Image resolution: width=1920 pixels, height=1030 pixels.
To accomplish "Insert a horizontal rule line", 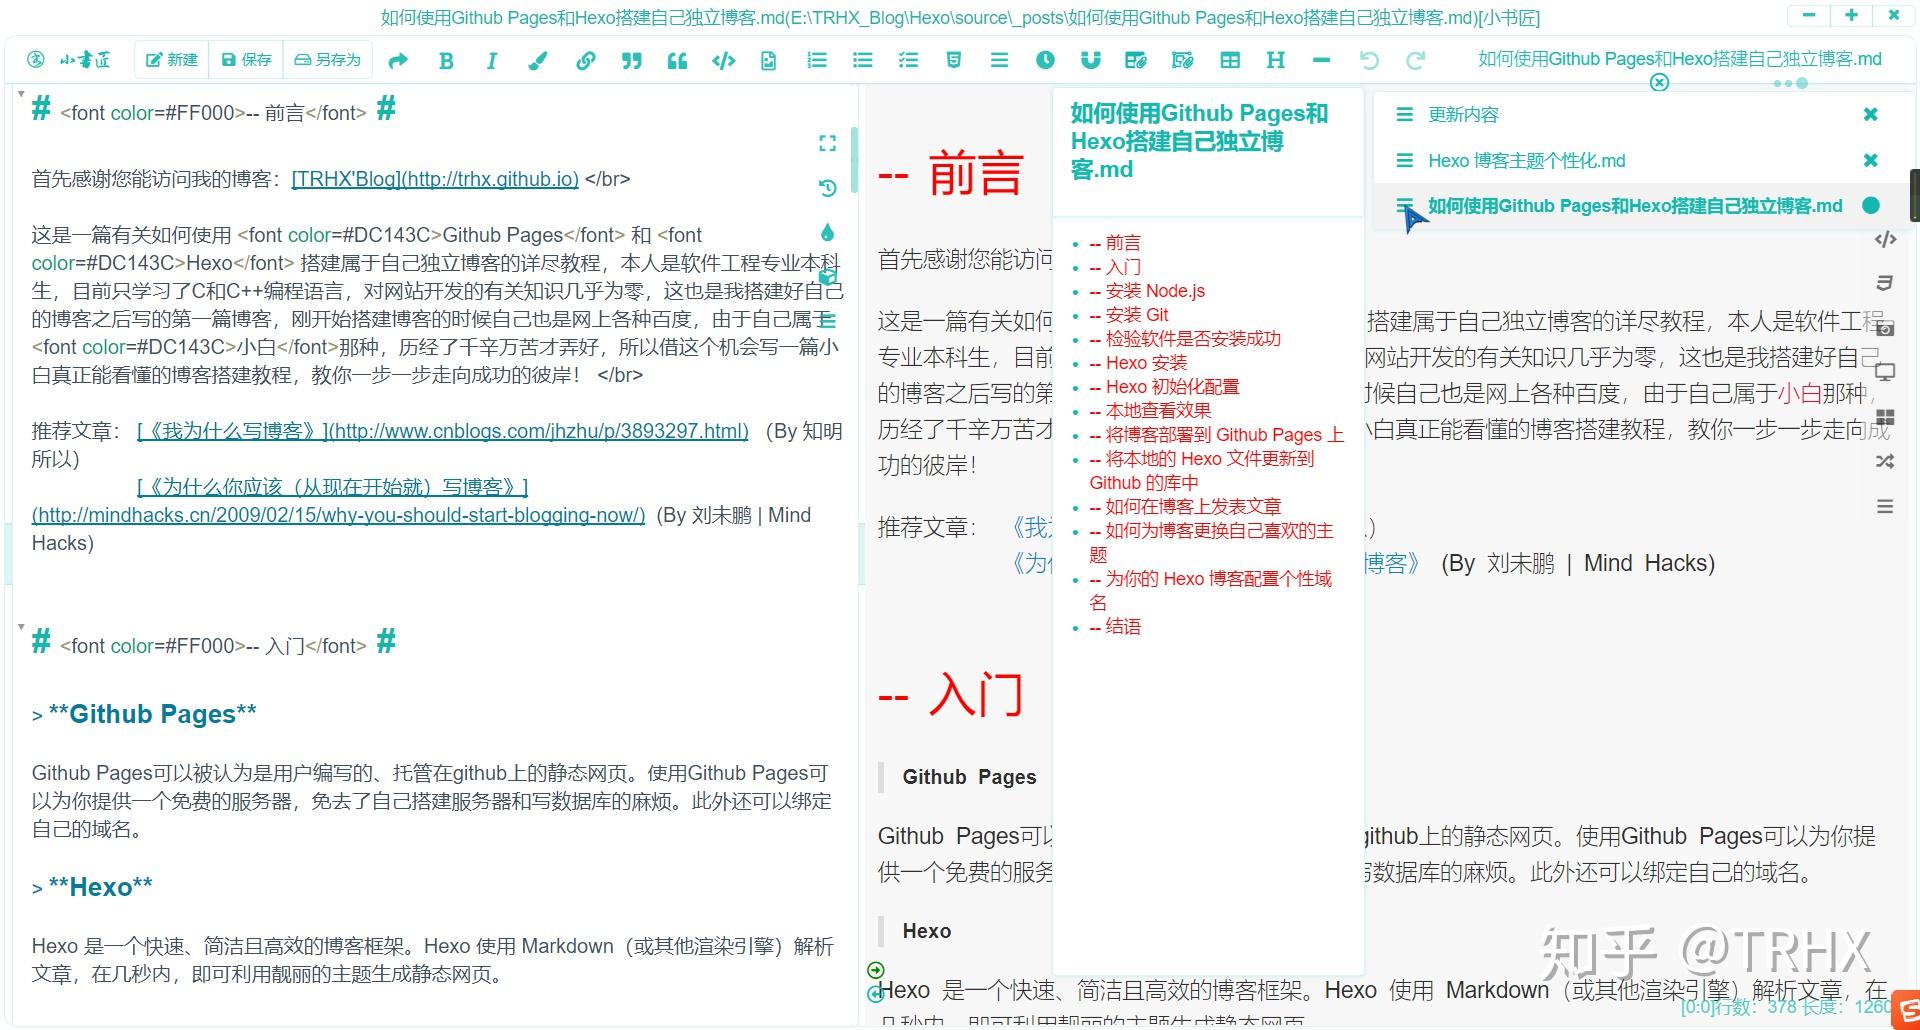I will 1321,61.
